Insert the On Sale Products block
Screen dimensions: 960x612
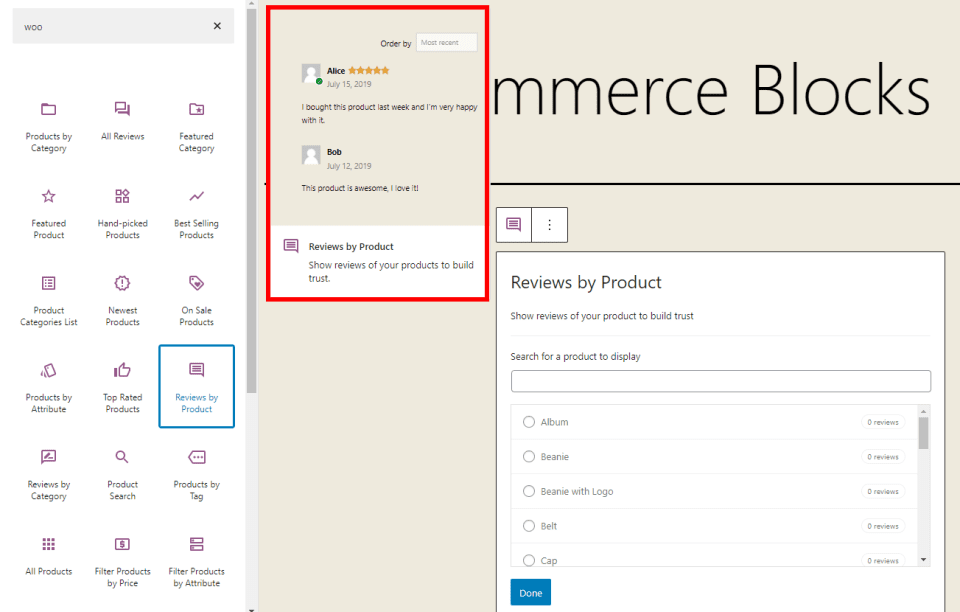point(196,299)
